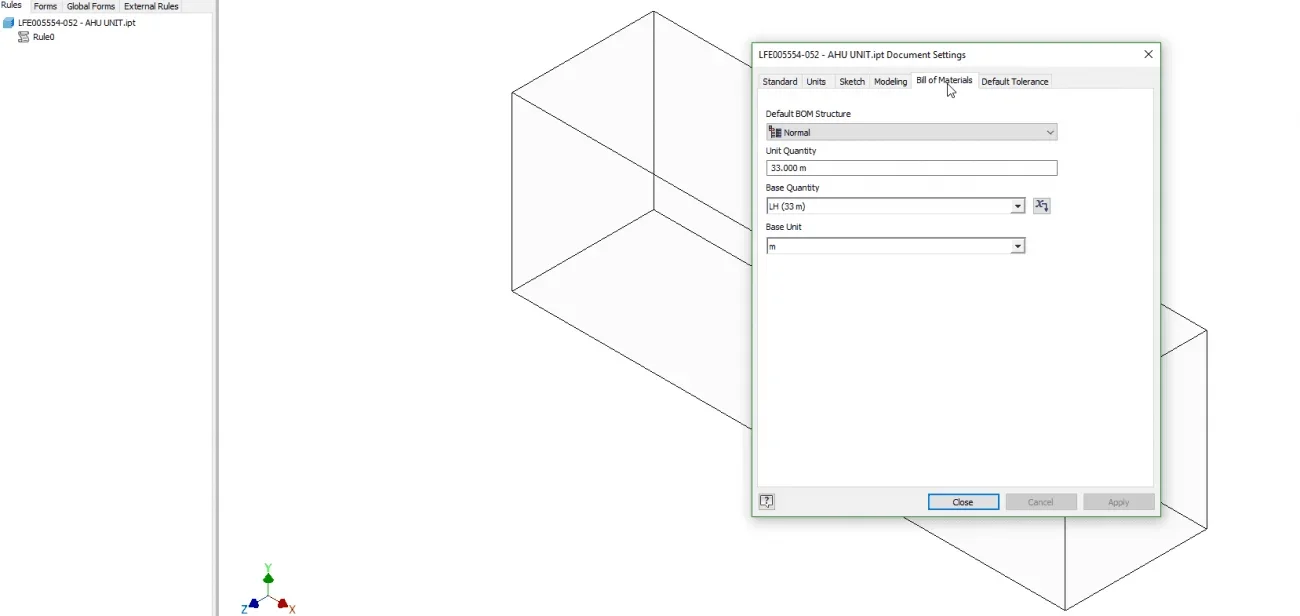This screenshot has height=616, width=1300.
Task: Click the Z axis of the coordinate triad
Action: click(251, 605)
